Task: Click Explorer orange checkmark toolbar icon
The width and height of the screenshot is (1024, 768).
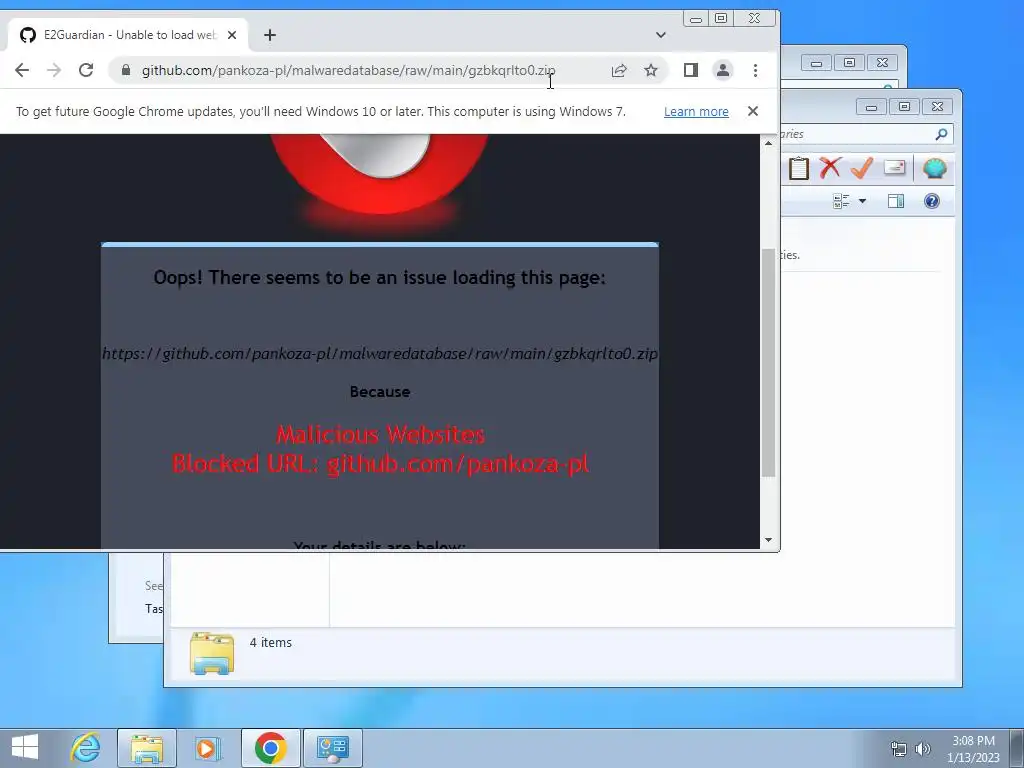Action: [862, 168]
